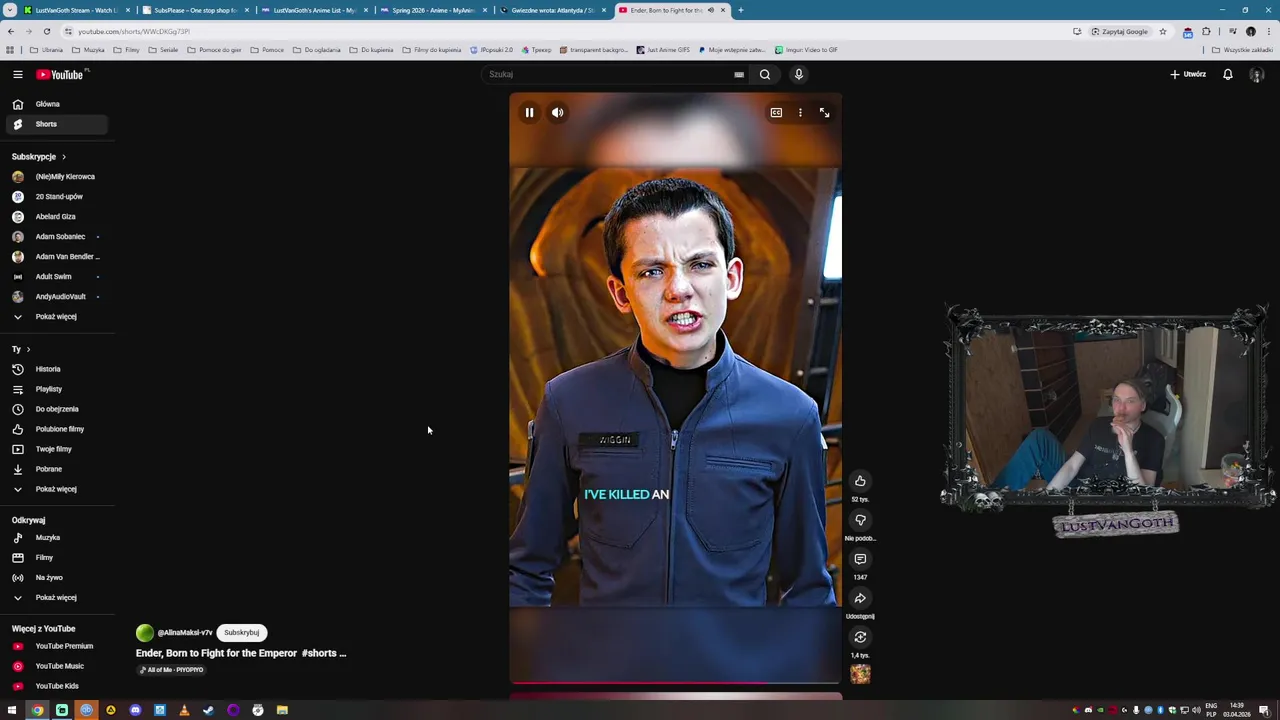Screen dimensions: 1280x720
Task: Open YouTube notifications bell
Action: pos(1228,74)
